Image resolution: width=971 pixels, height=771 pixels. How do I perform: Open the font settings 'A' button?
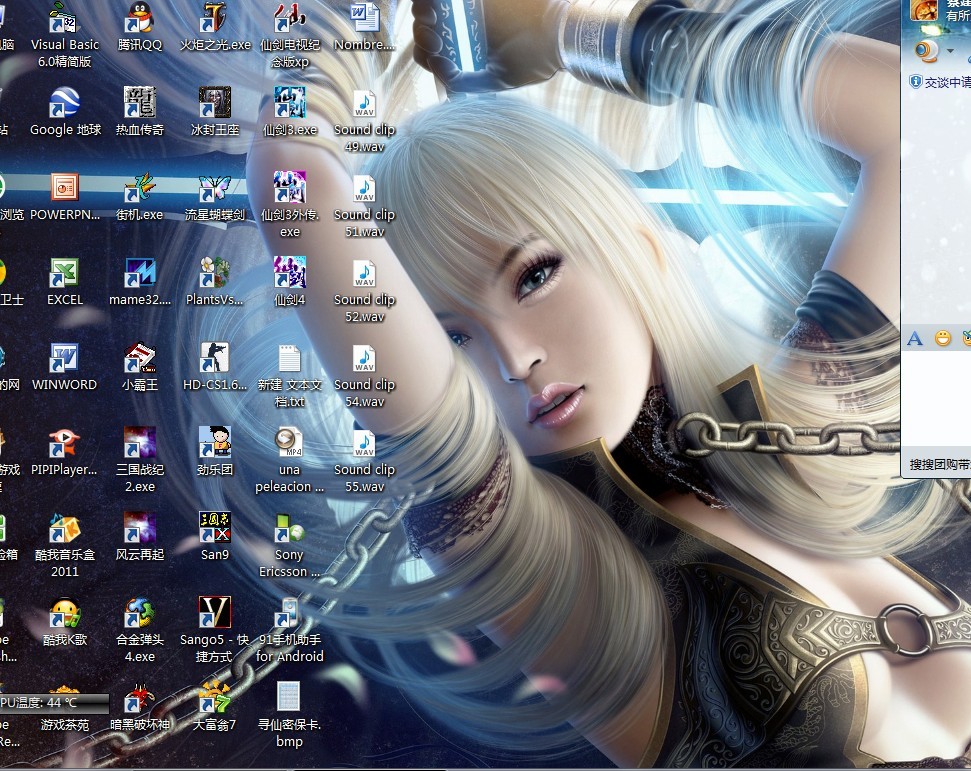point(914,339)
